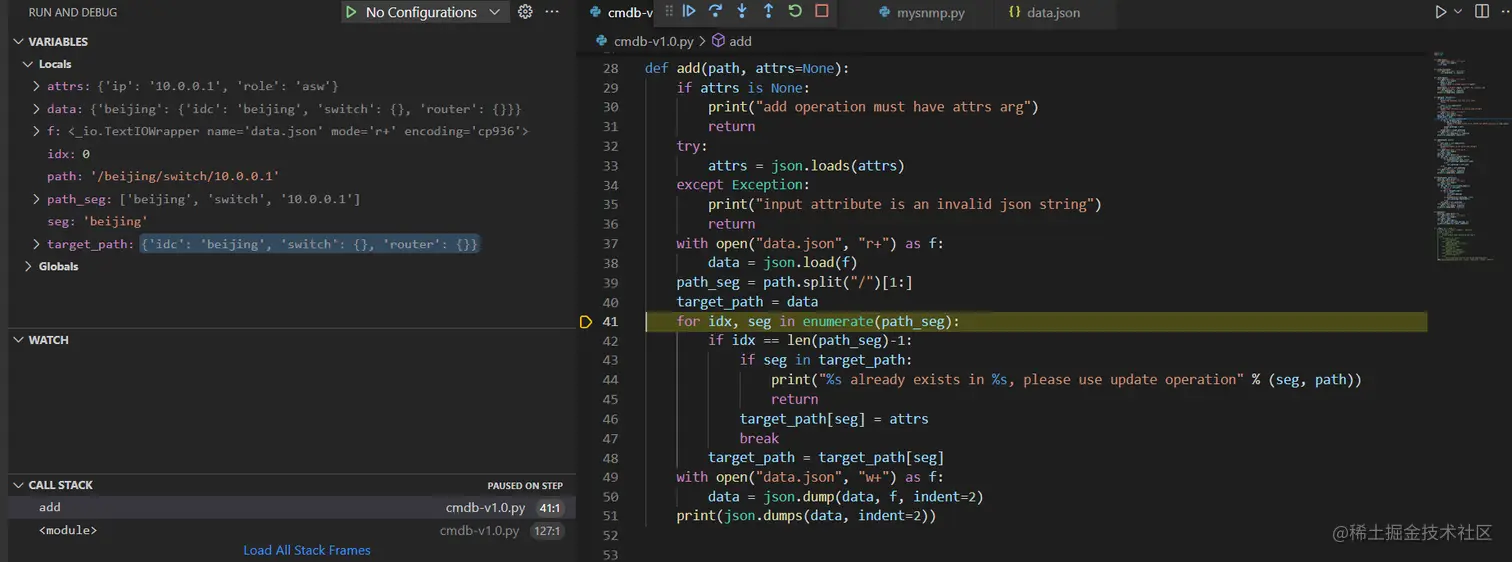
Task: Open No Configurations dropdown
Action: [x=425, y=12]
